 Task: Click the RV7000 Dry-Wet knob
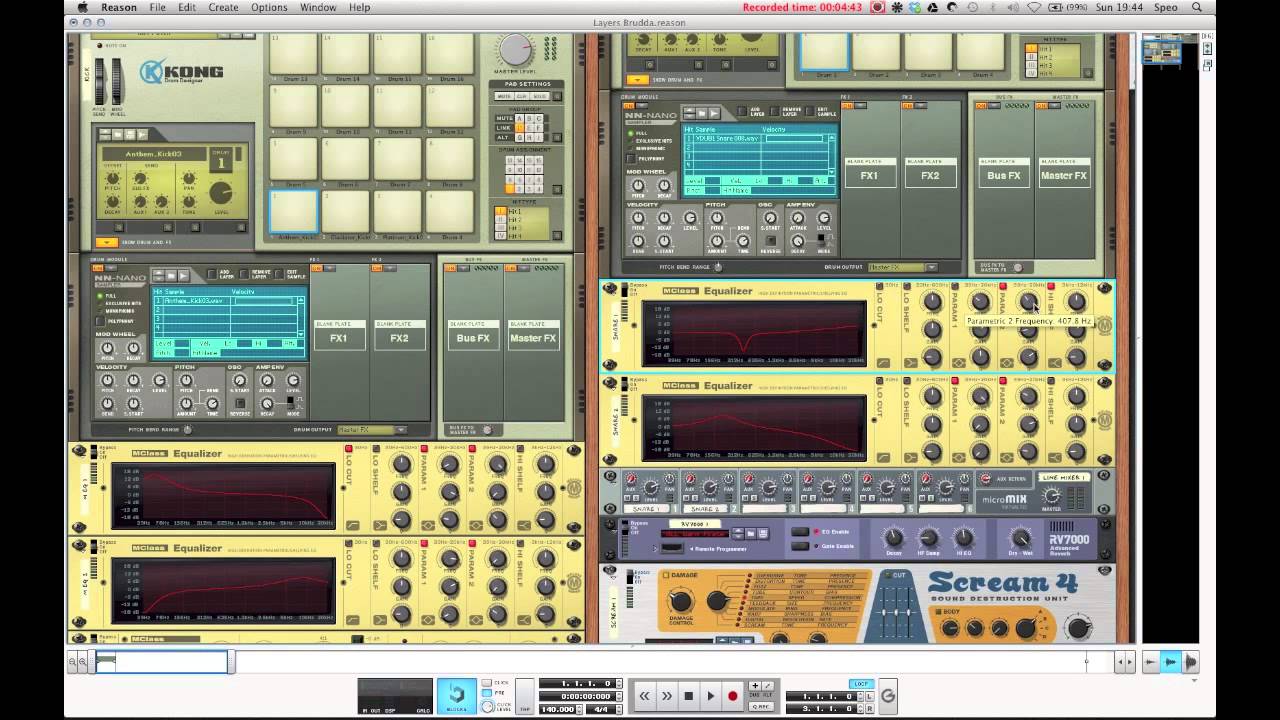click(x=1021, y=538)
